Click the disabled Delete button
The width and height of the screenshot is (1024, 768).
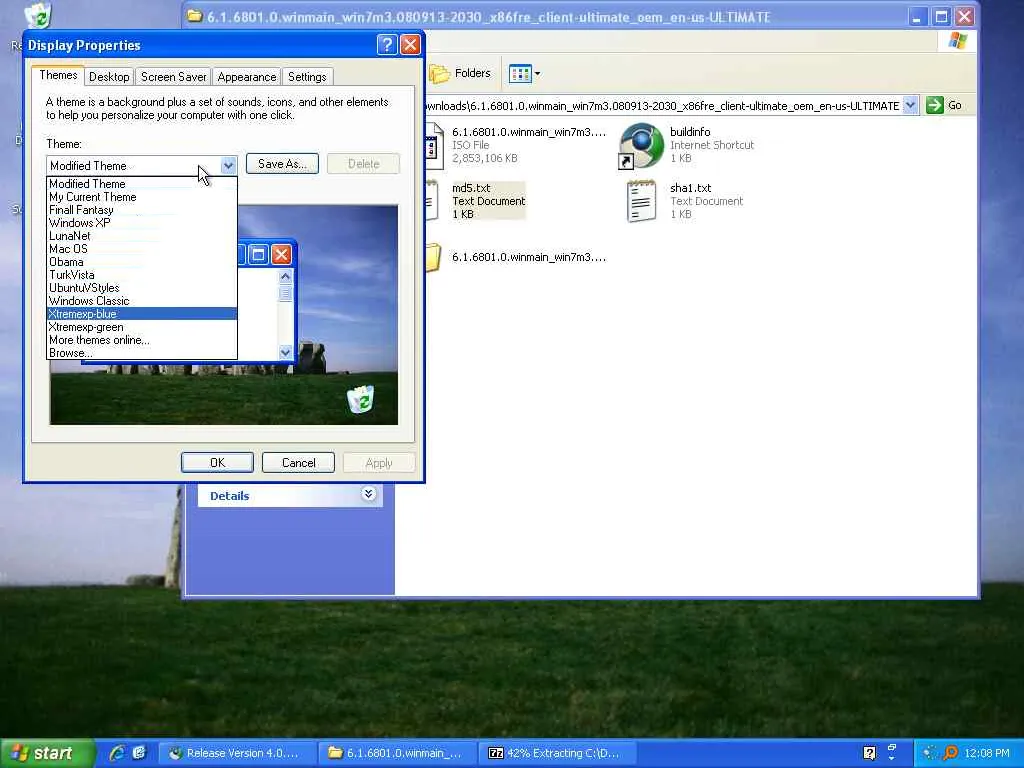[363, 163]
